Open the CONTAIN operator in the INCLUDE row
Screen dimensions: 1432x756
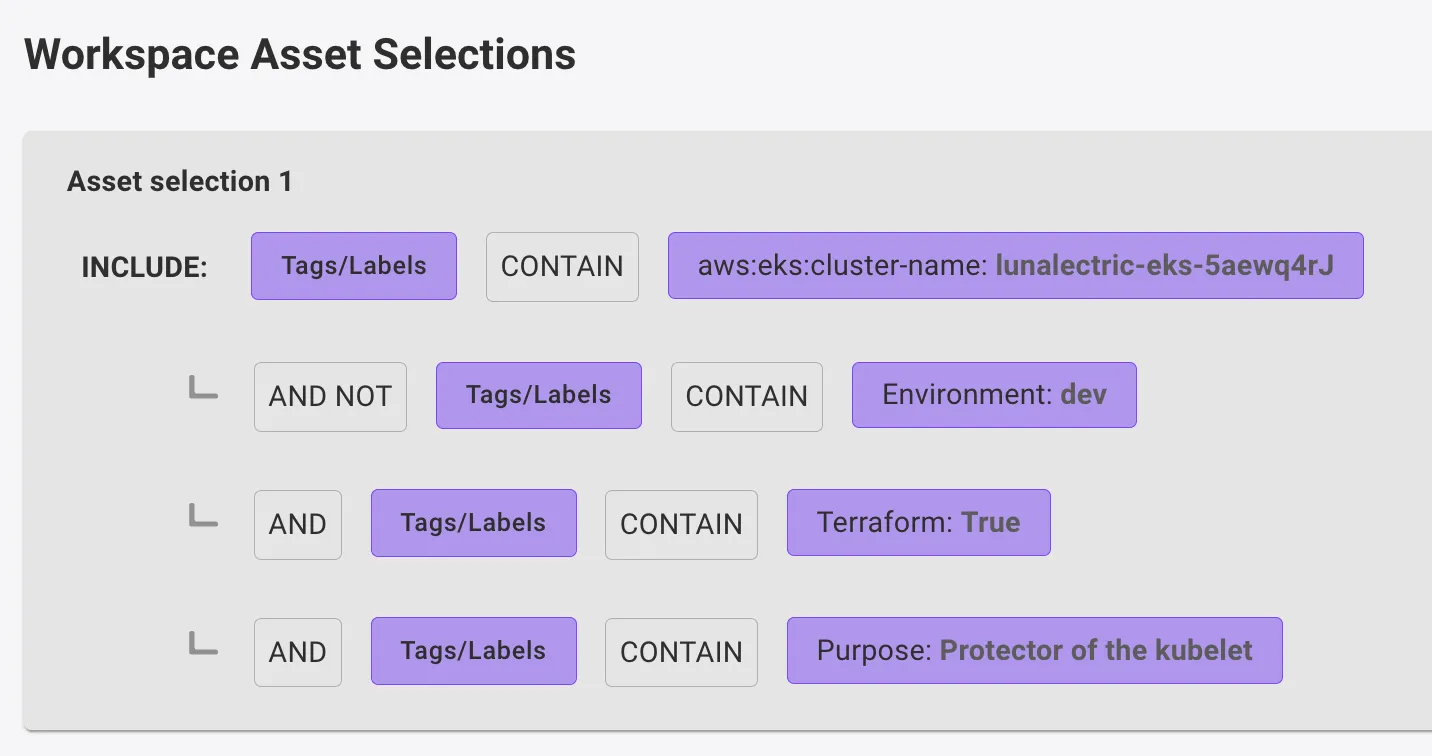562,267
